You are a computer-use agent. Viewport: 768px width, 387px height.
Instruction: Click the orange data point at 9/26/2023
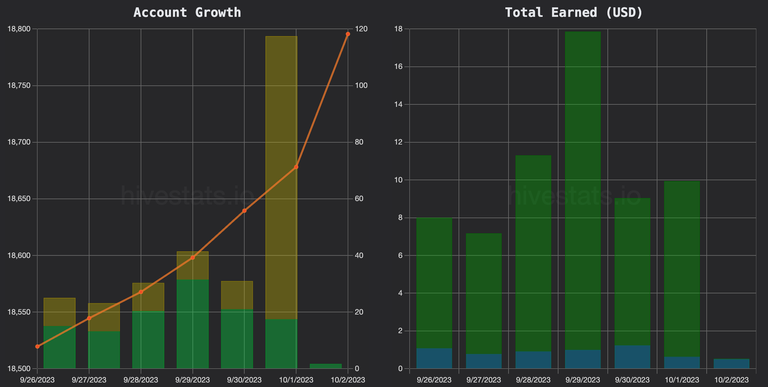(38, 346)
